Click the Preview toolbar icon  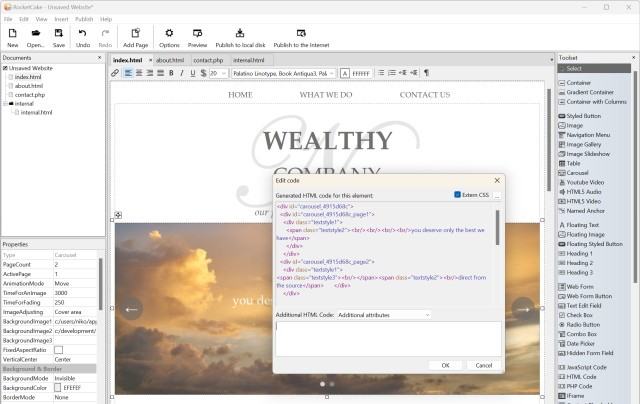[x=197, y=37]
